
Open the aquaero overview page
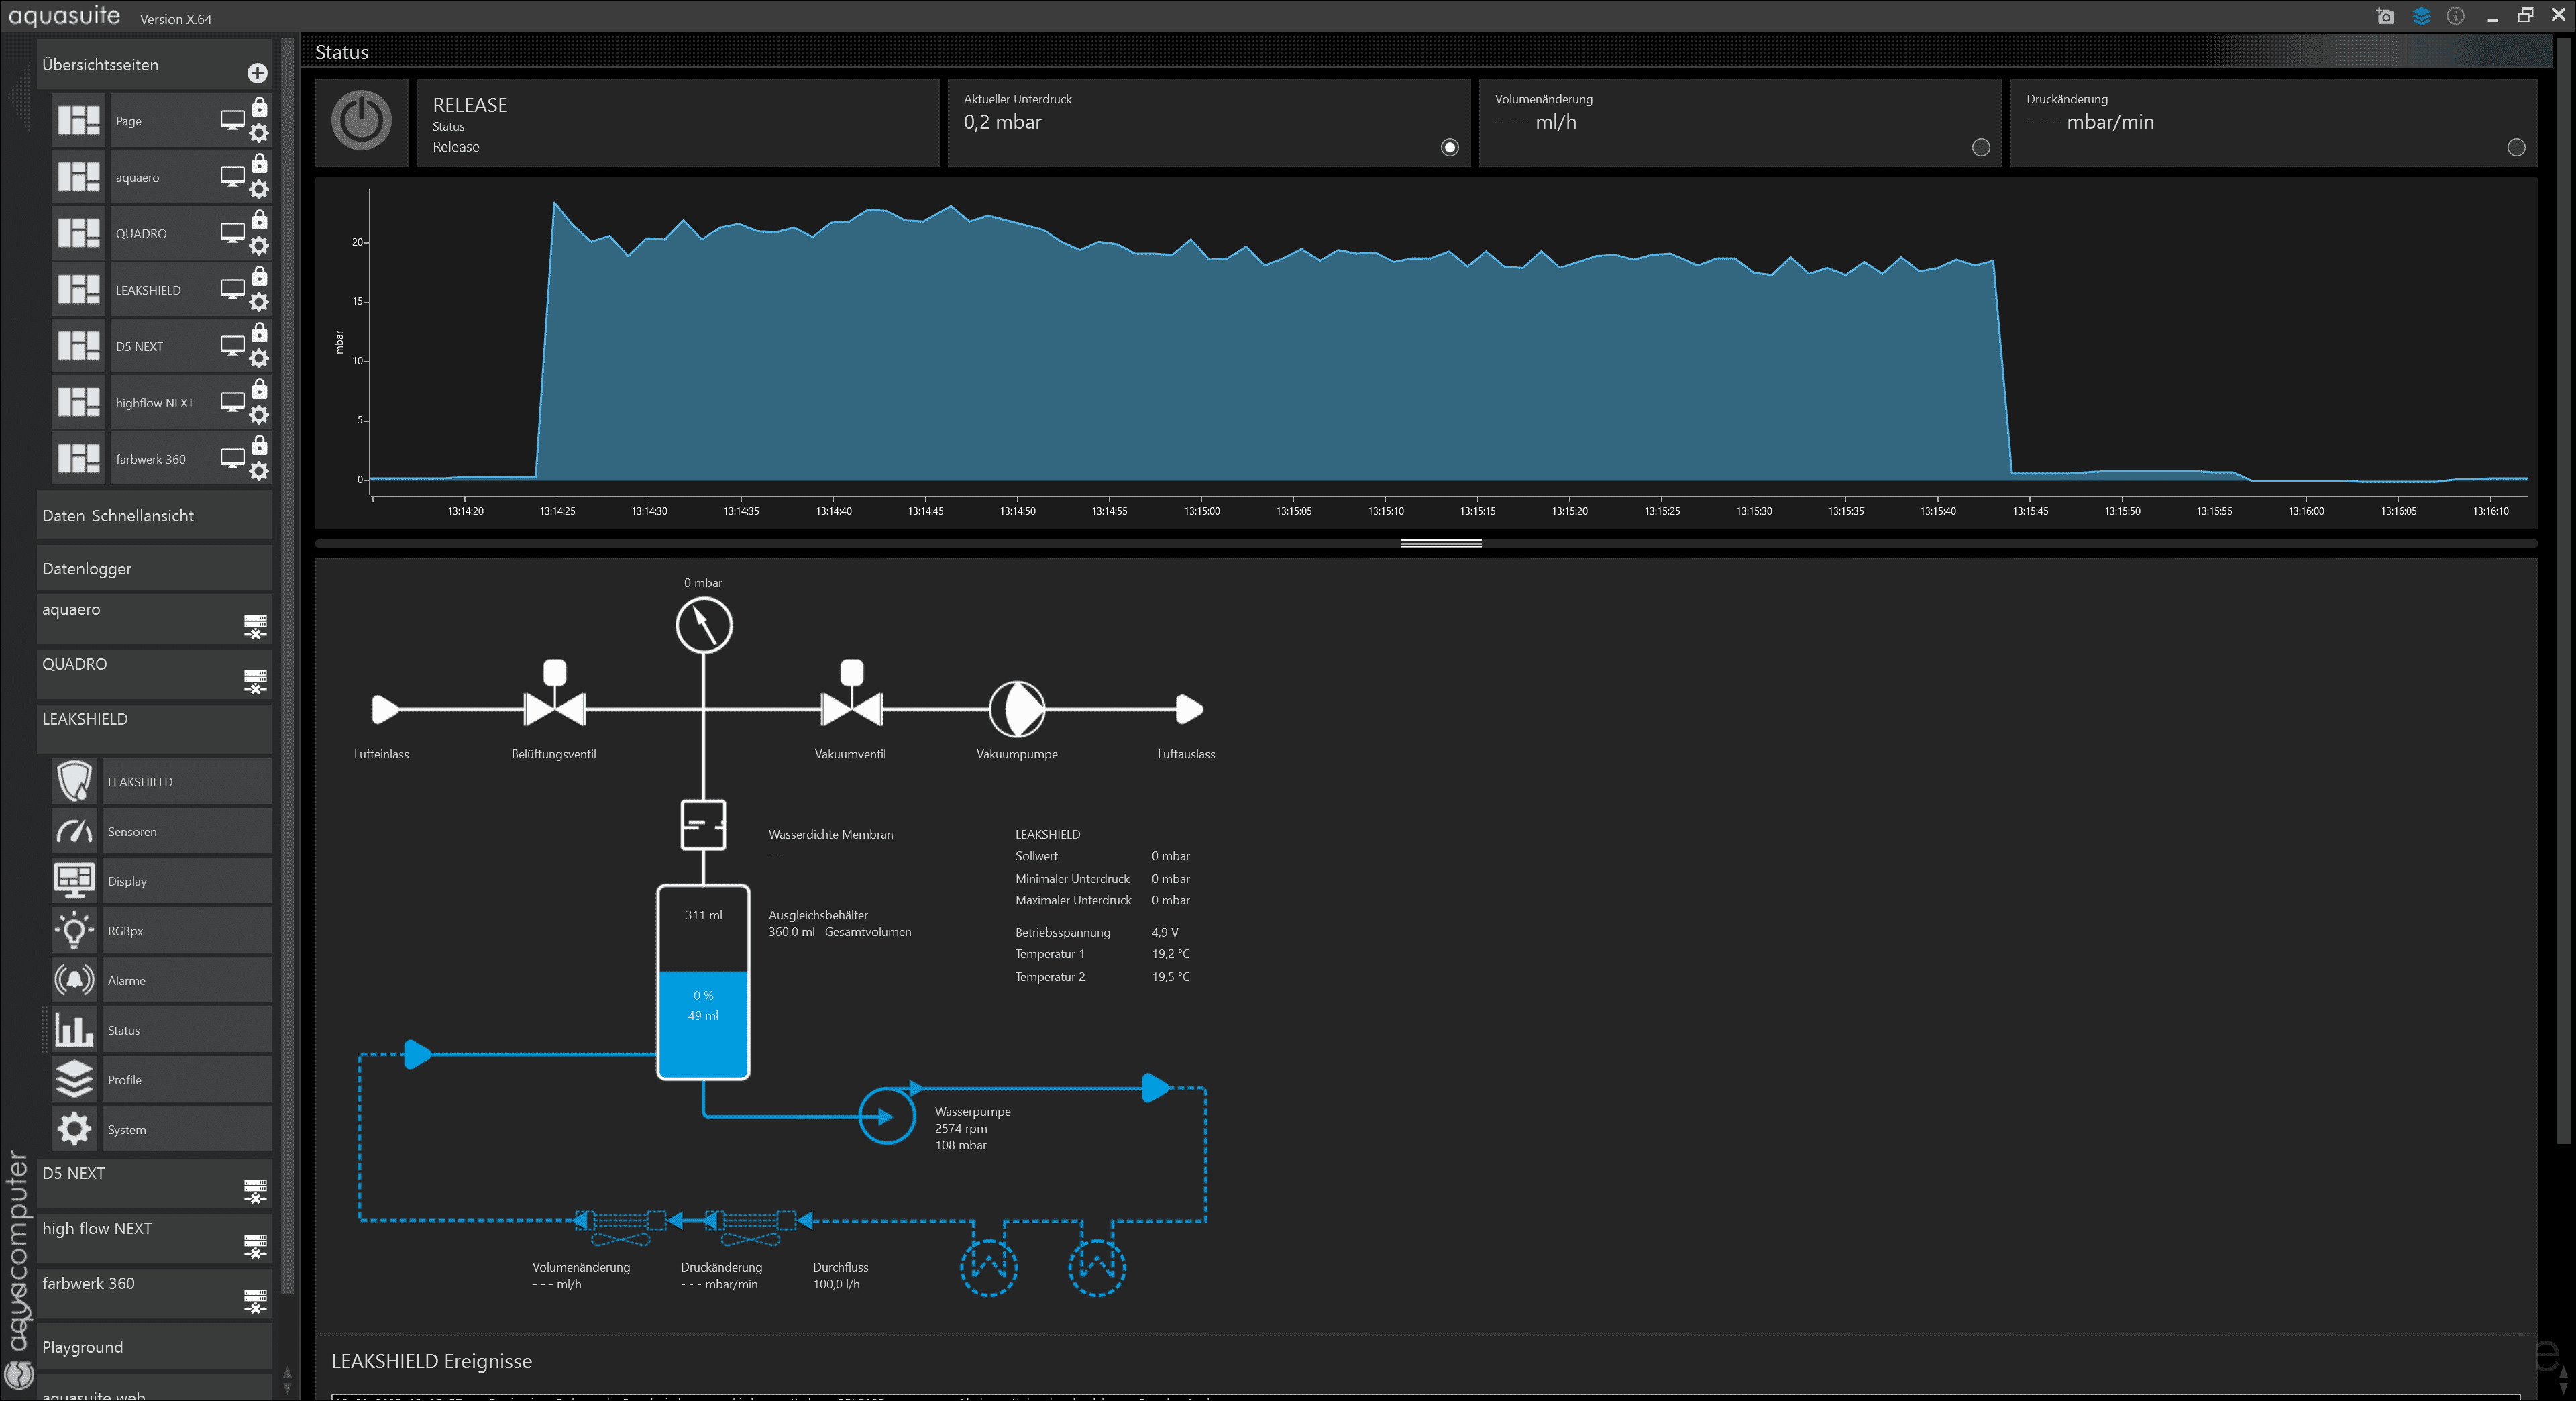[137, 178]
